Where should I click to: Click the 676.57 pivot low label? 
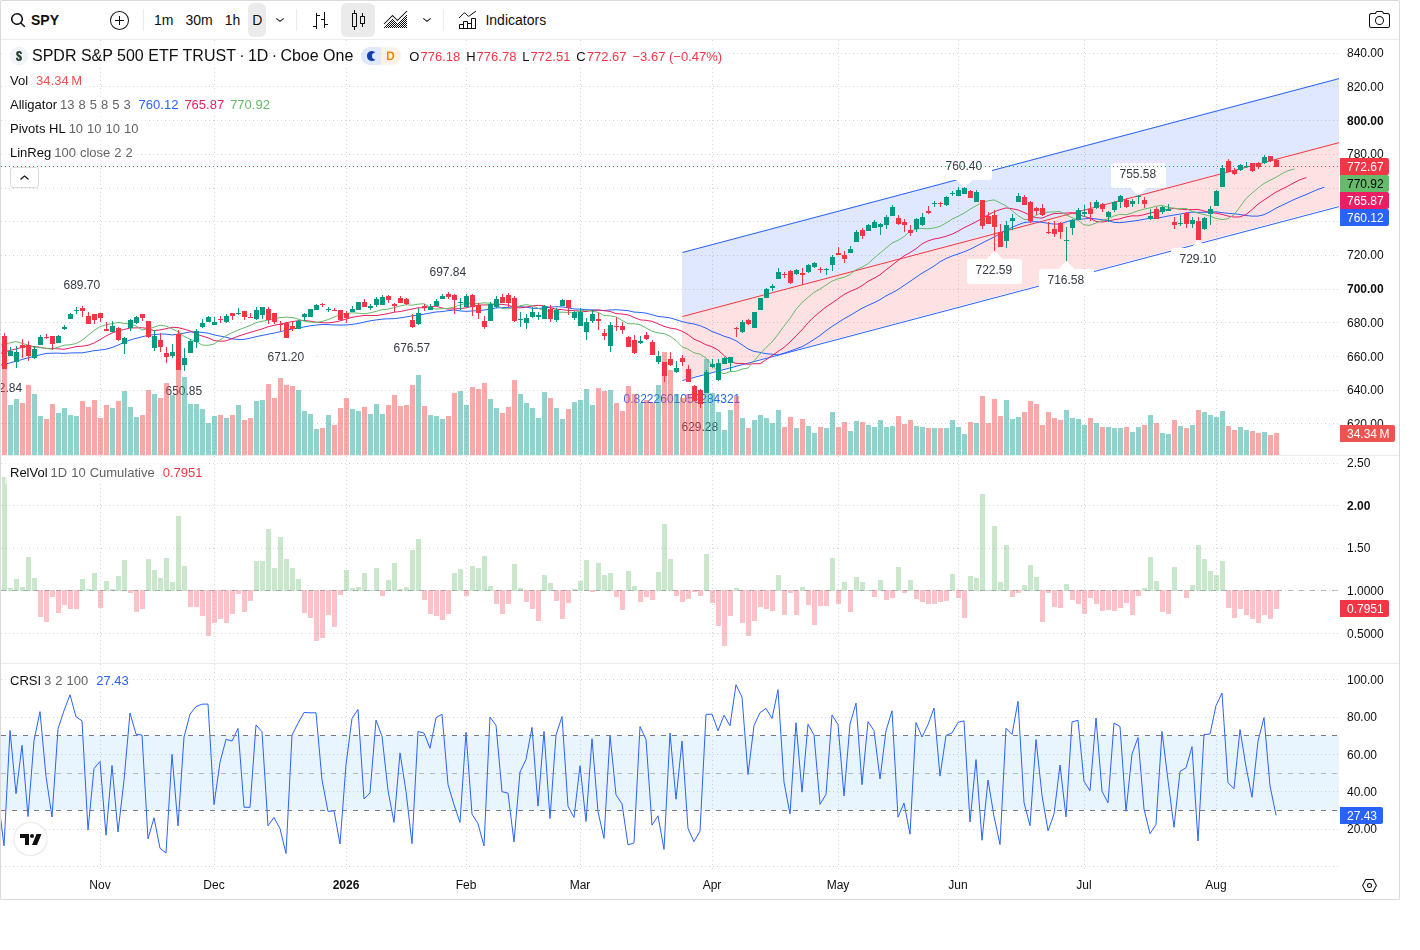coord(412,348)
